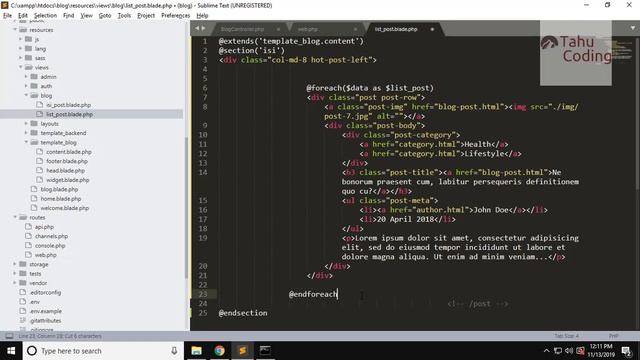Screen dimensions: 640x360
Task: Close the web.php tab
Action: (355, 29)
